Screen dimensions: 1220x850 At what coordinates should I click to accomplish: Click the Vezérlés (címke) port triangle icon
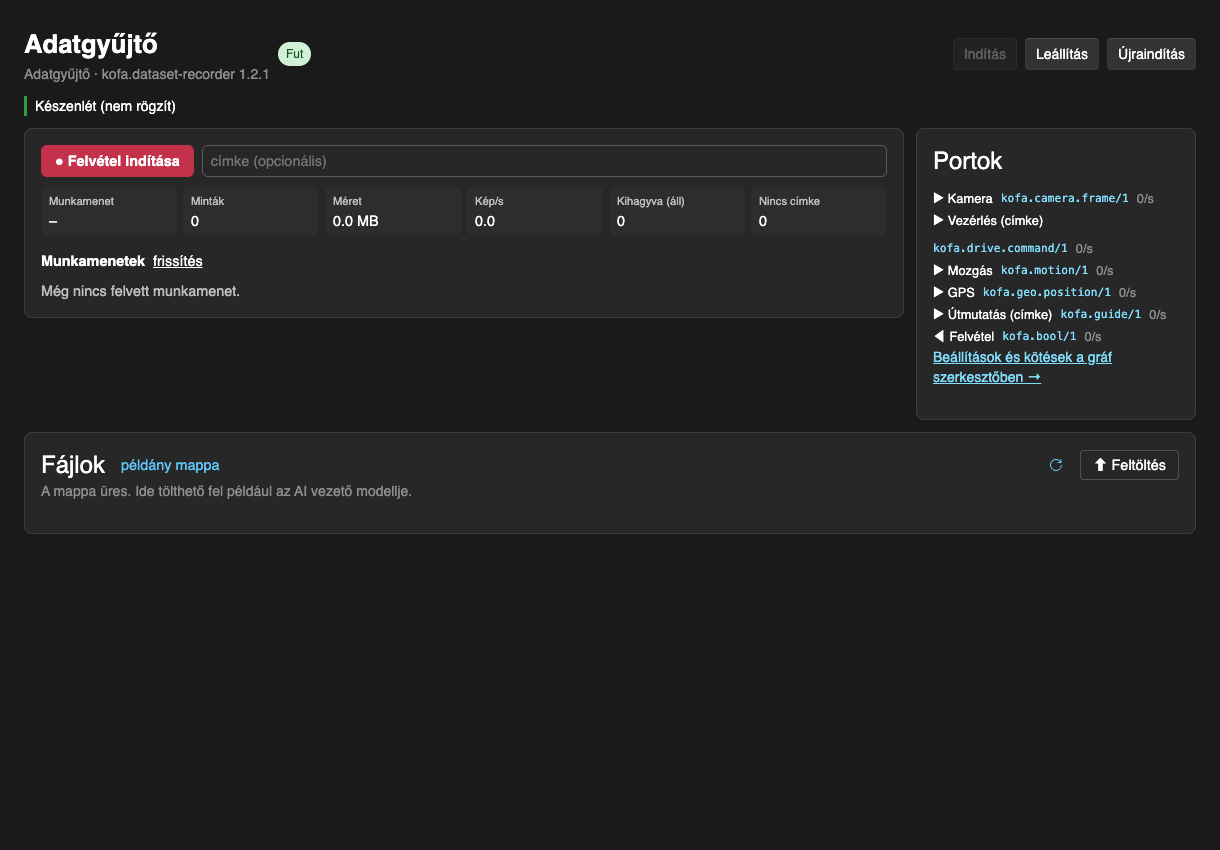(938, 220)
